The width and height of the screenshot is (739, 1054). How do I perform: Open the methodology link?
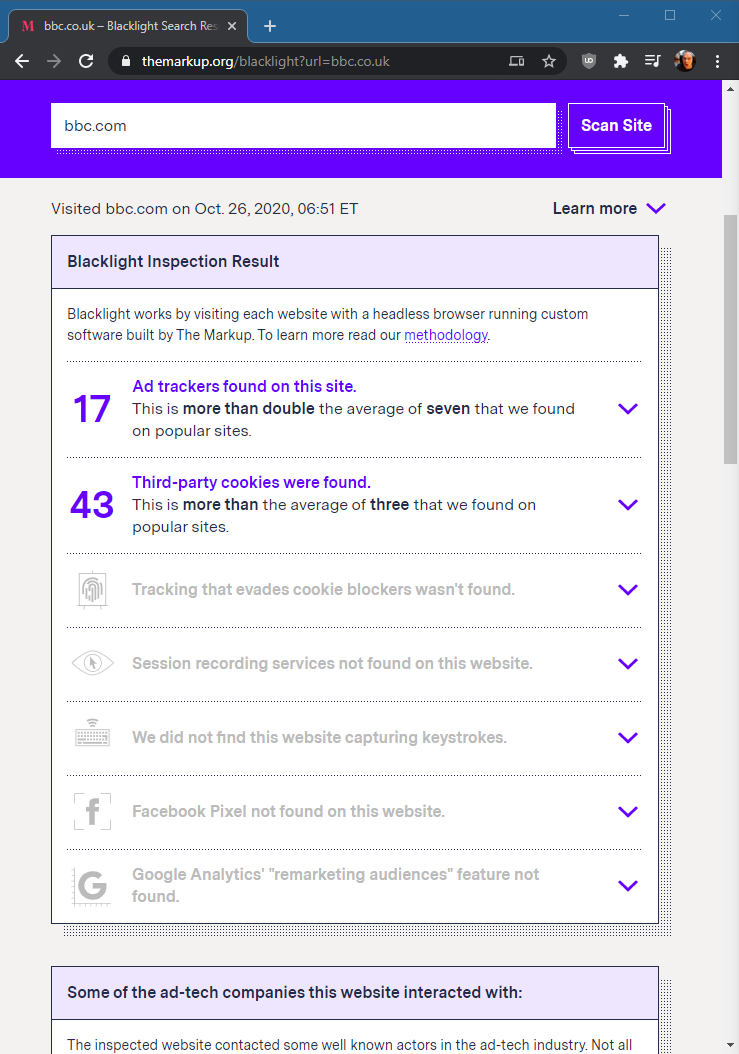(446, 335)
